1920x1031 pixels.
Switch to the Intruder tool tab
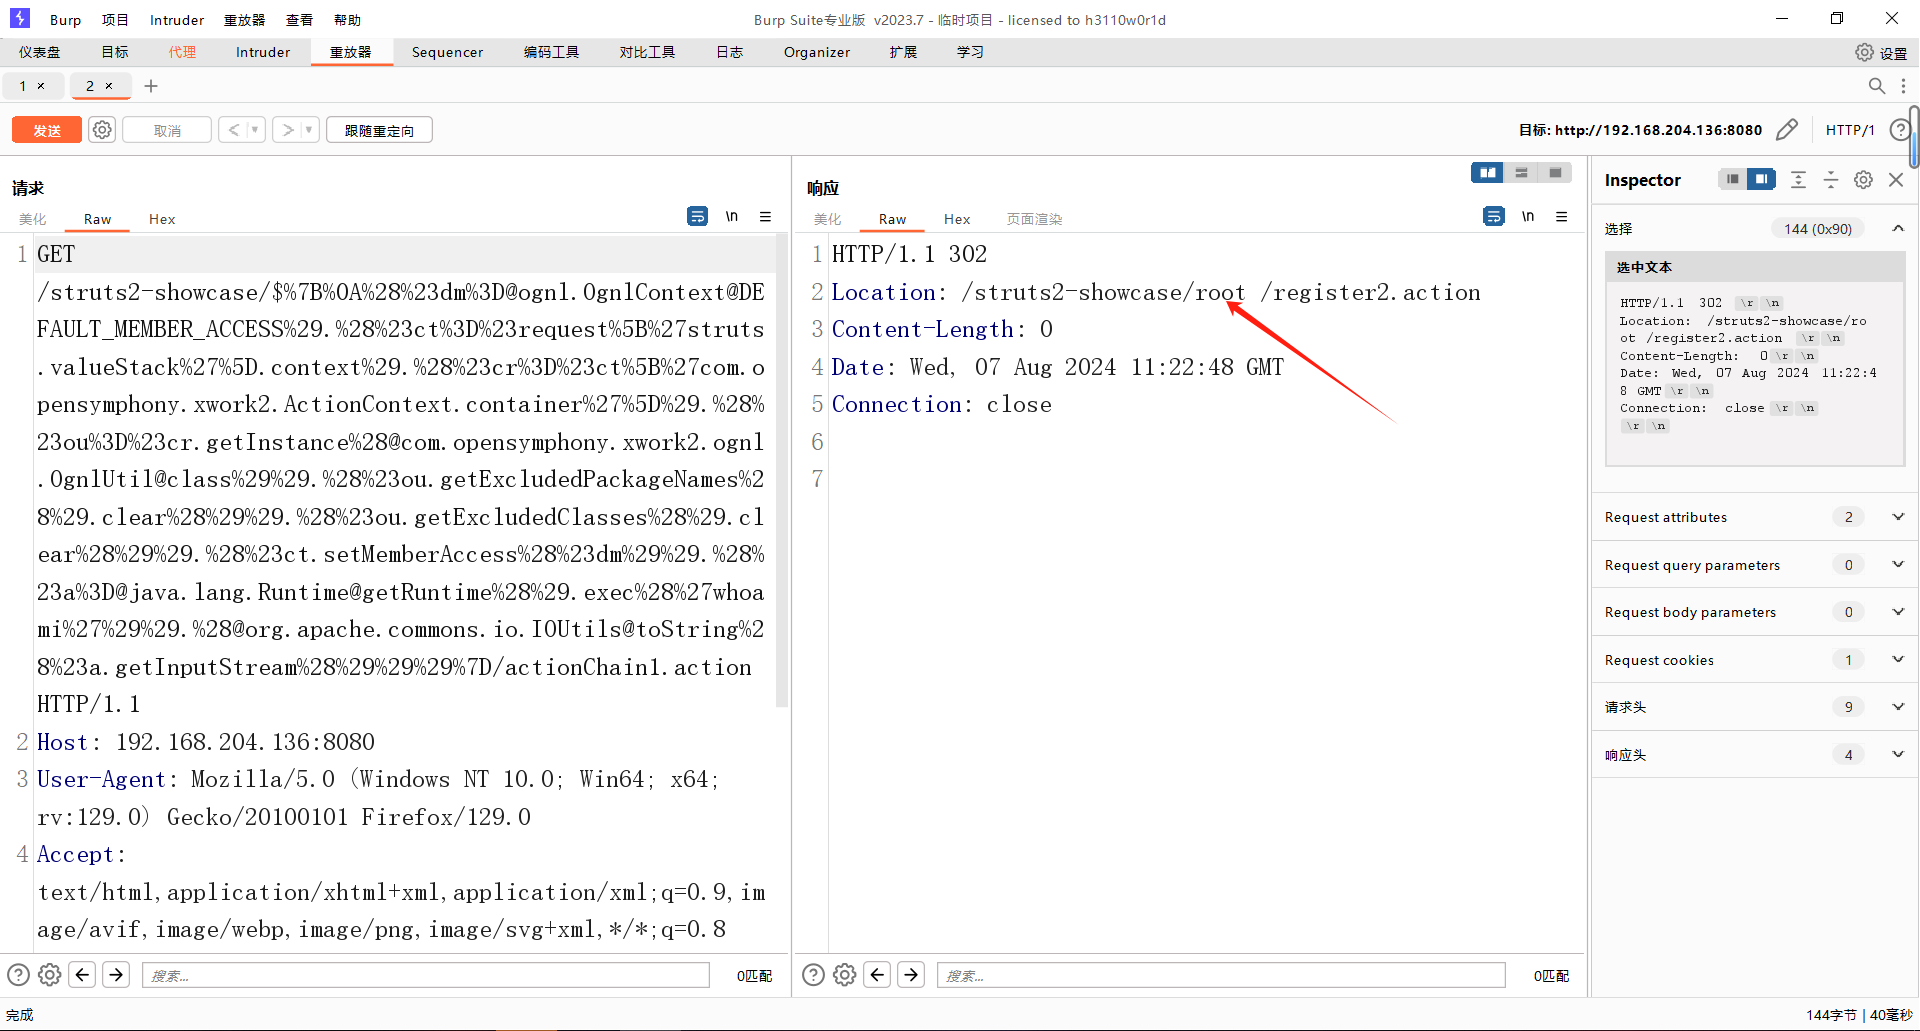tap(263, 52)
